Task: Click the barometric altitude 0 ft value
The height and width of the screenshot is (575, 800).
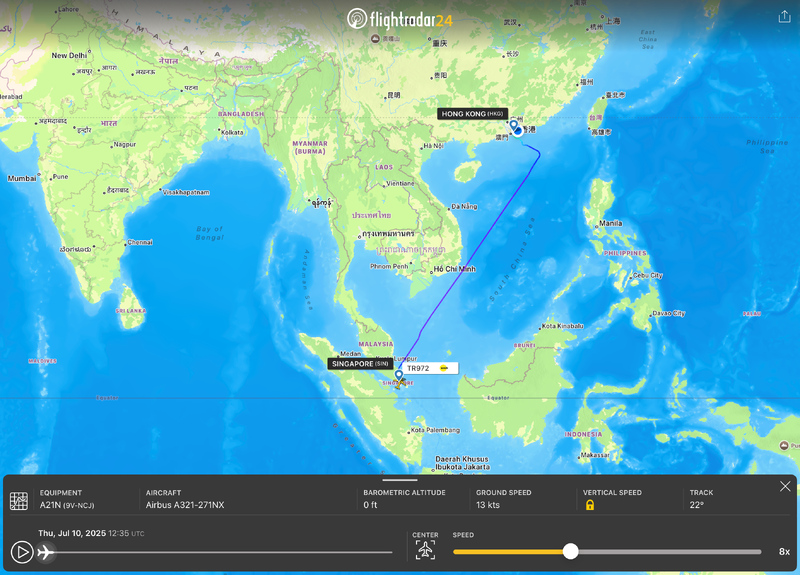Action: click(x=370, y=505)
